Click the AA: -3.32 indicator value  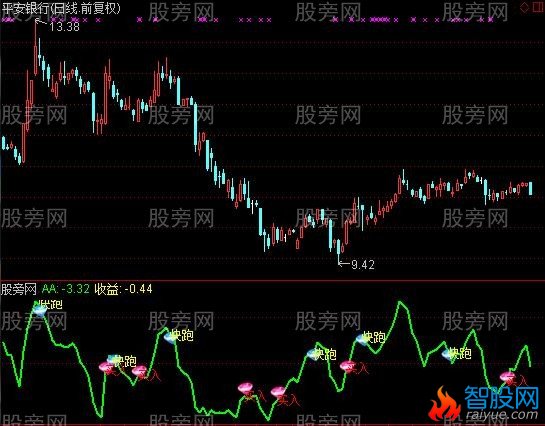click(66, 289)
